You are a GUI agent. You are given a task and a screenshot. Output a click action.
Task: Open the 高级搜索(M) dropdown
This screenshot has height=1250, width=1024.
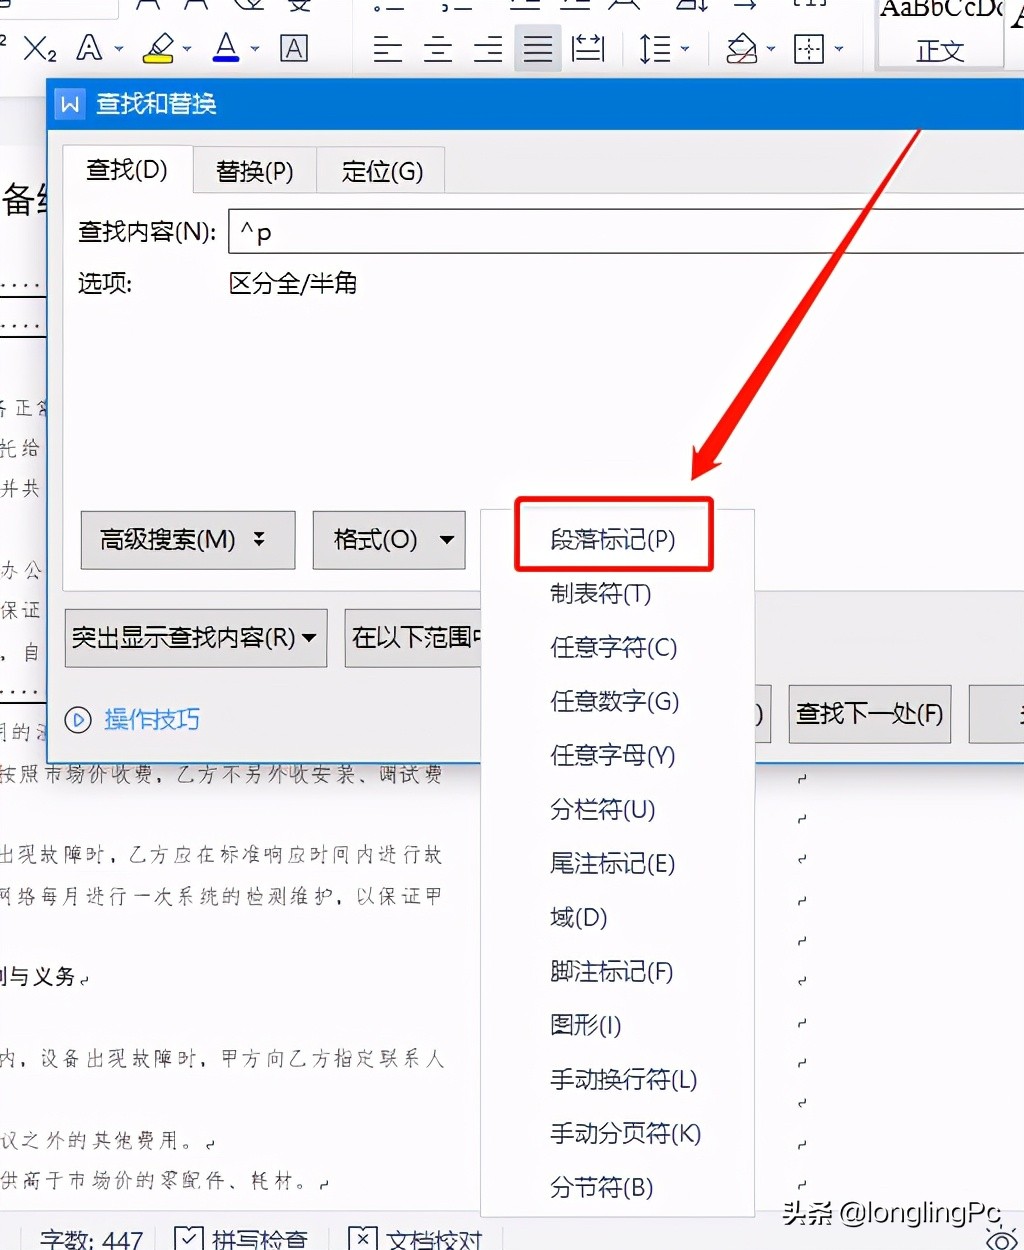click(187, 540)
